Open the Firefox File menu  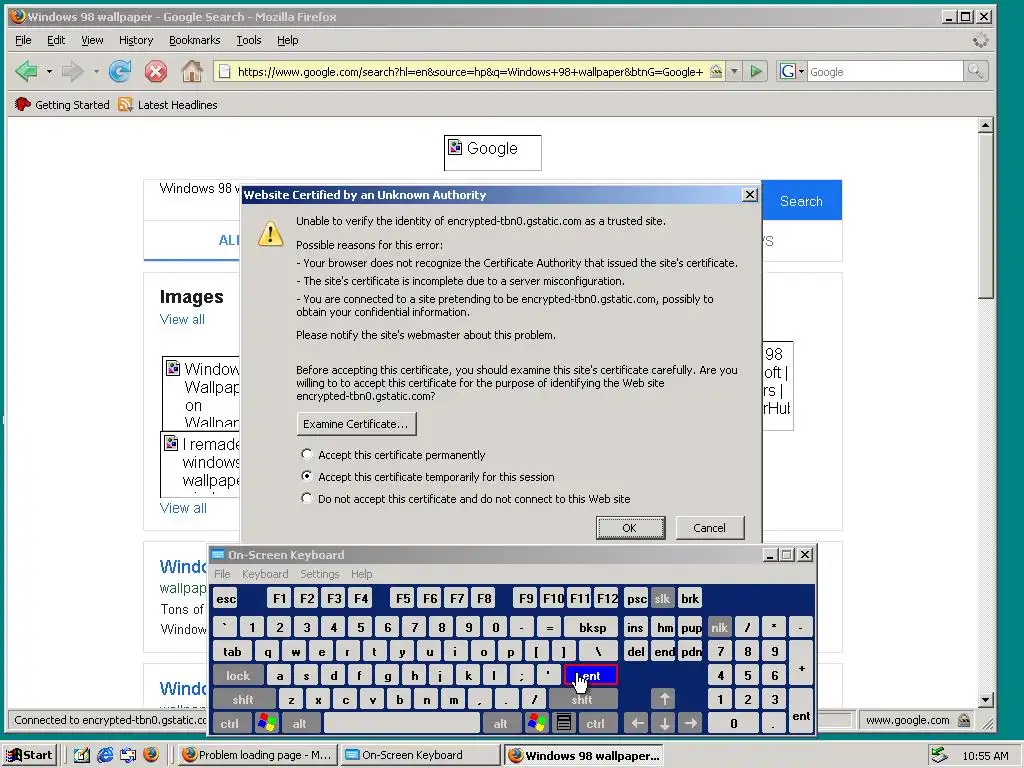click(x=23, y=40)
